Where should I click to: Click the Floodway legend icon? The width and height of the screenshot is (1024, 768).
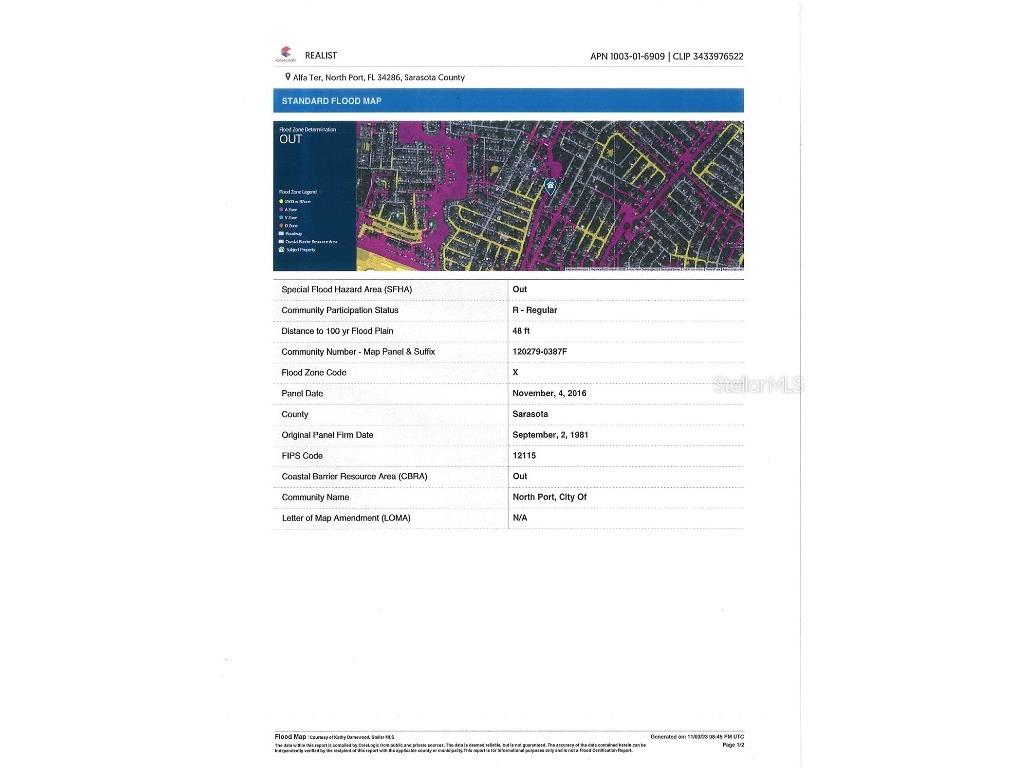click(282, 234)
